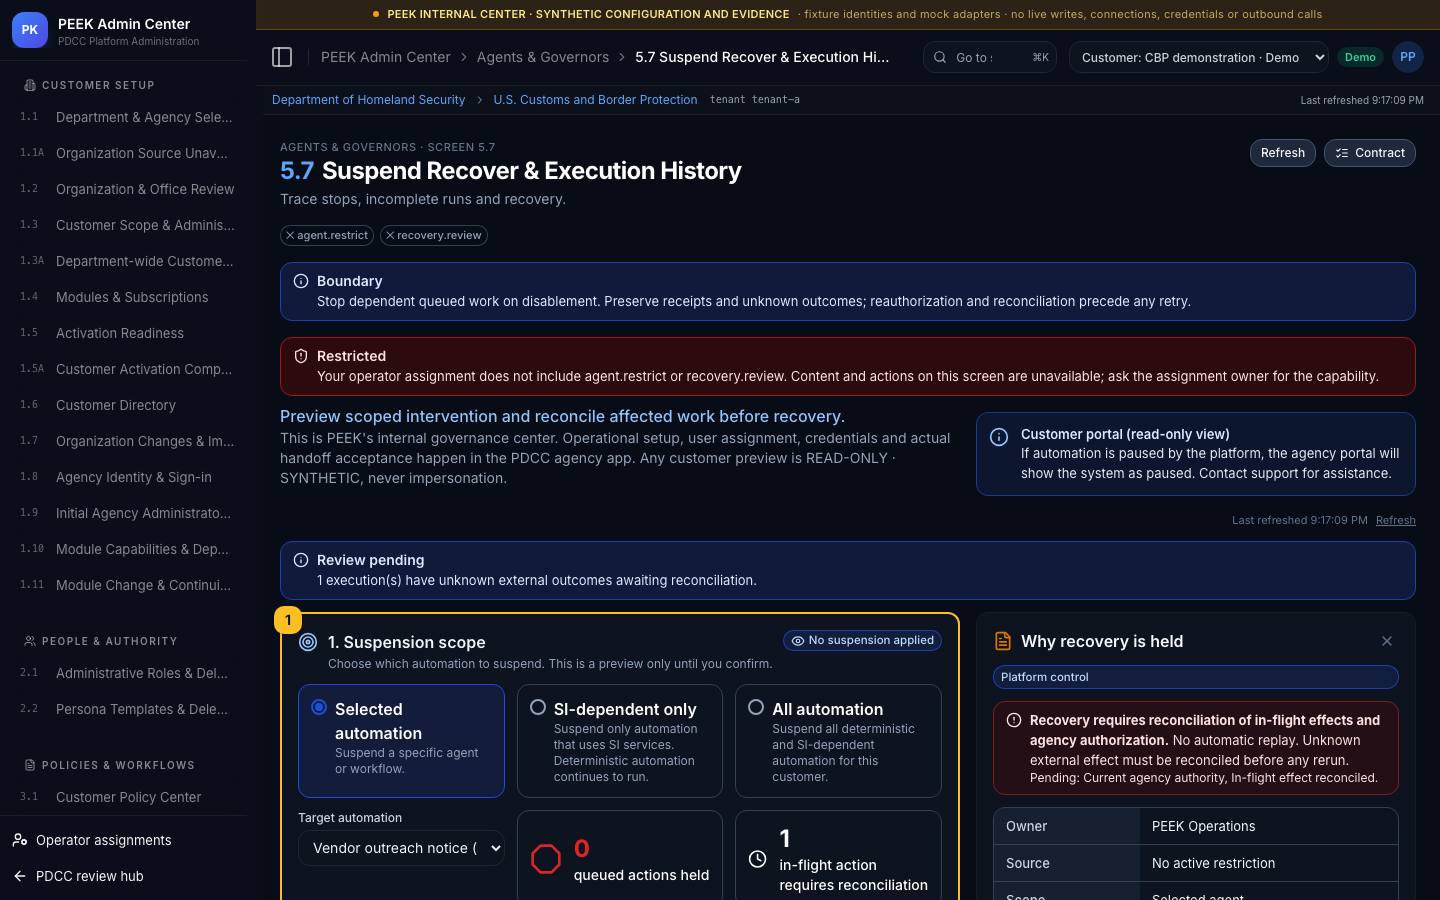
Task: Remove the recovery.review tag
Action: coord(390,235)
